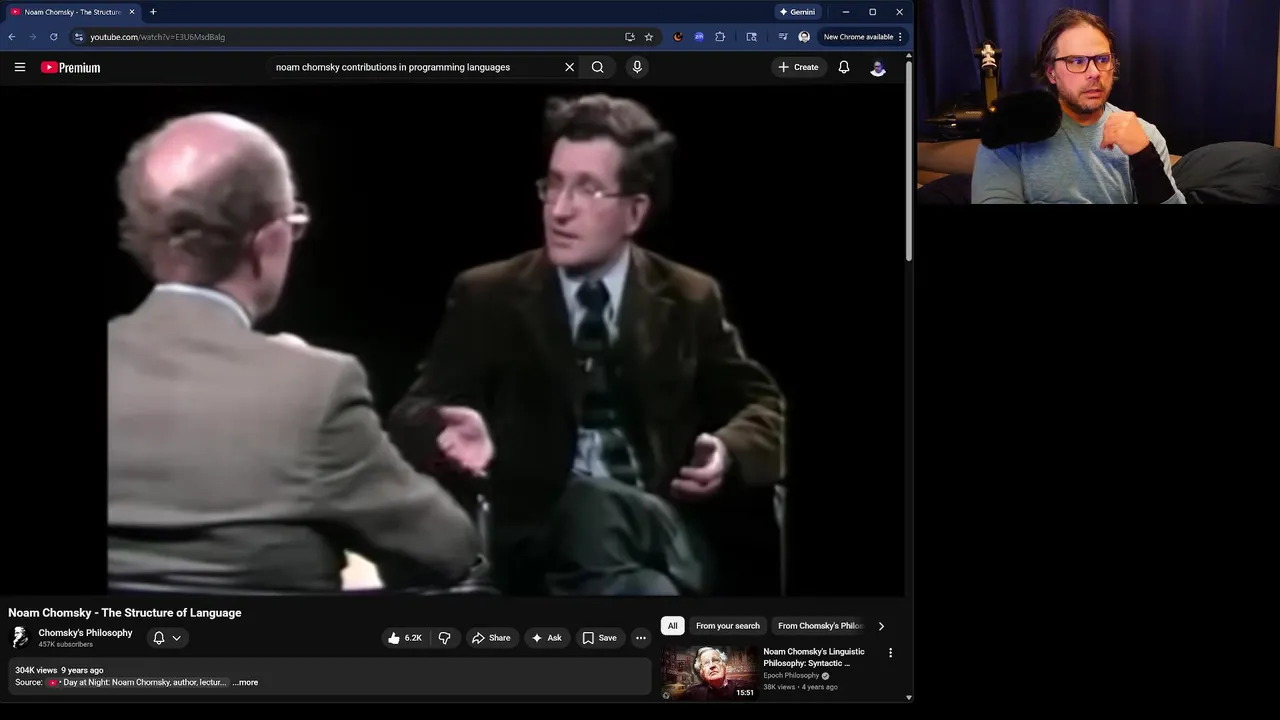Select the All filter chip

click(672, 626)
